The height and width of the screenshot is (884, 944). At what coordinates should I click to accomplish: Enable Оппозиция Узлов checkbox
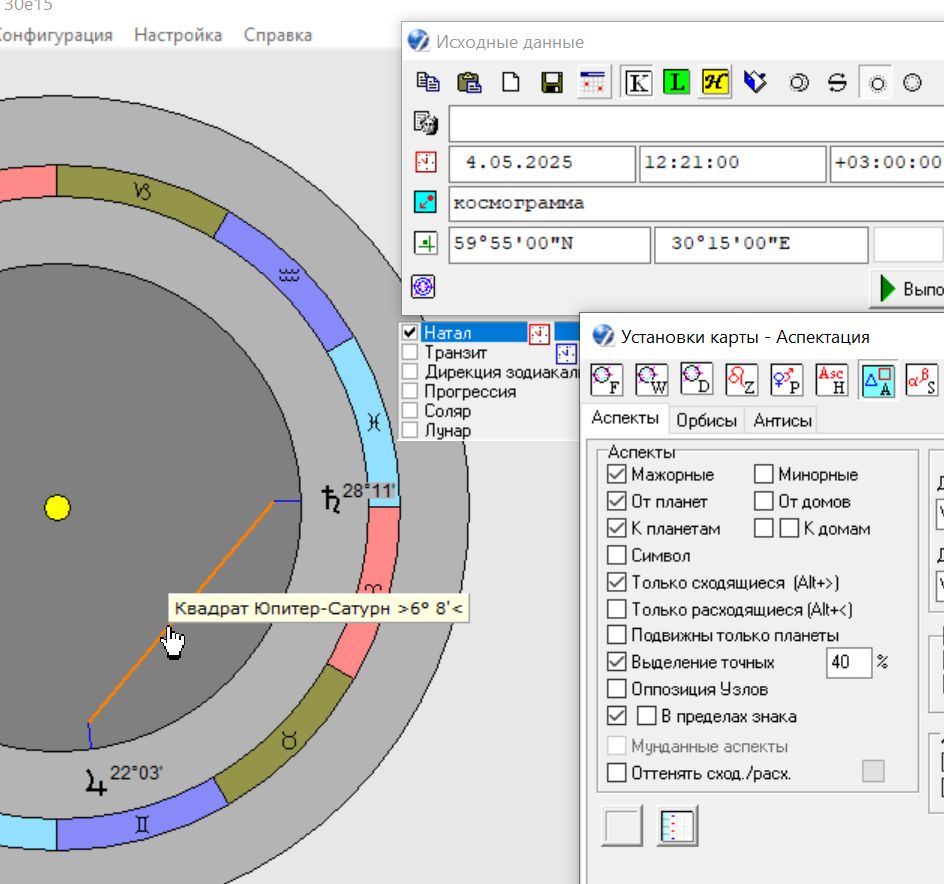point(616,688)
